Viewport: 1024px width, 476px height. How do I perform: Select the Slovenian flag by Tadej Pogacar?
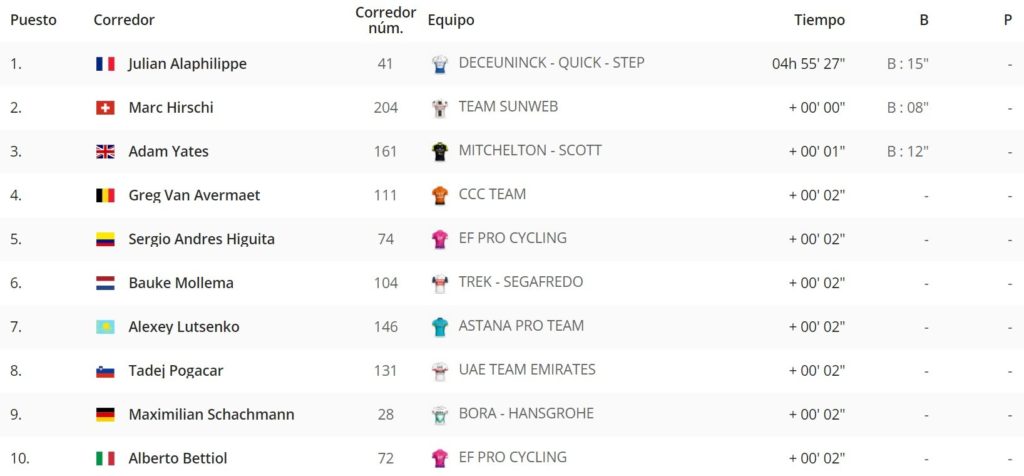pos(105,371)
